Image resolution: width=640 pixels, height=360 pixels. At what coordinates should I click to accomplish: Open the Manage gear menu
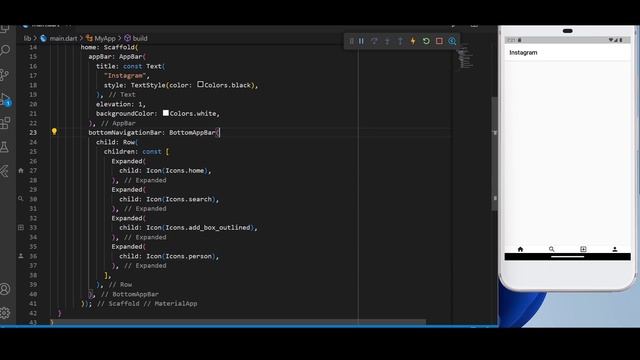click(x=5, y=313)
